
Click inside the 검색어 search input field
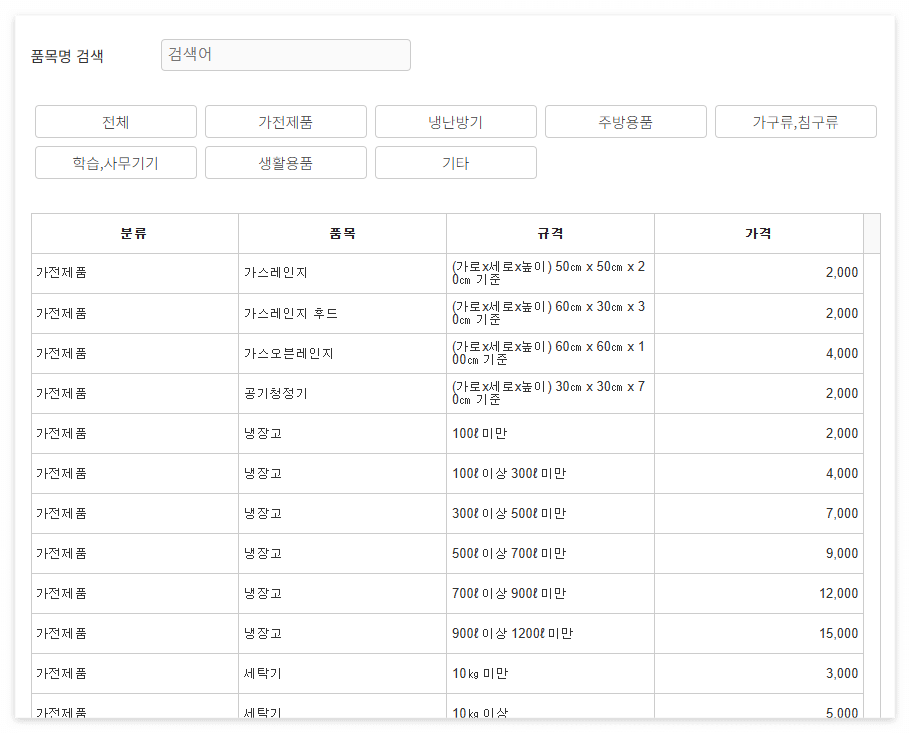[x=285, y=55]
